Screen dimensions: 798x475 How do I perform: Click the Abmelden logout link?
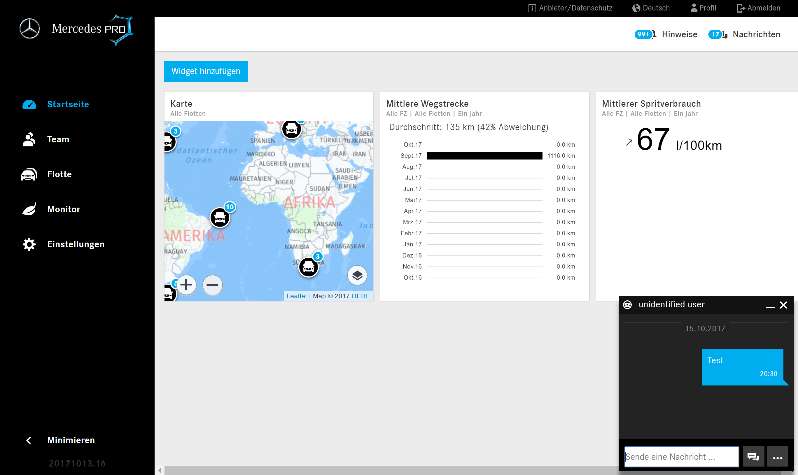760,8
